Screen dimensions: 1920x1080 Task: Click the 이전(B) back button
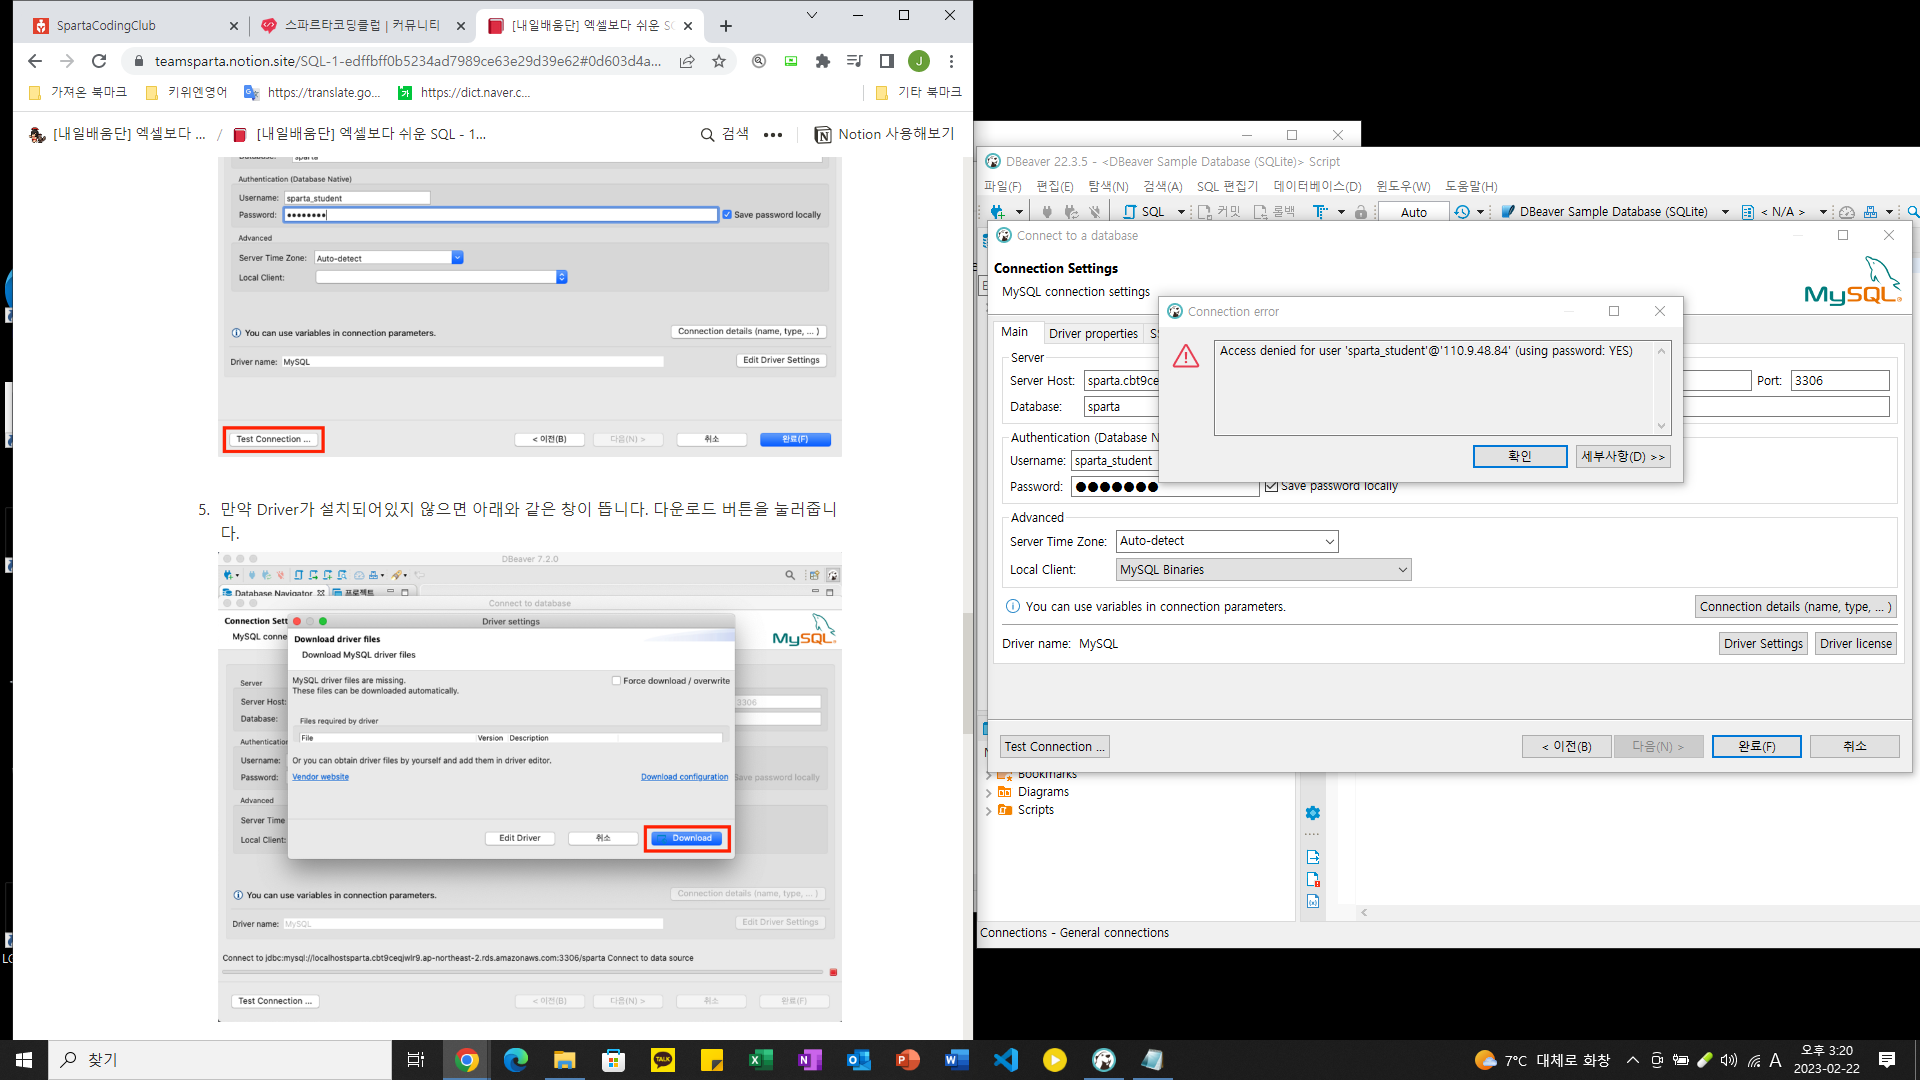click(1567, 747)
